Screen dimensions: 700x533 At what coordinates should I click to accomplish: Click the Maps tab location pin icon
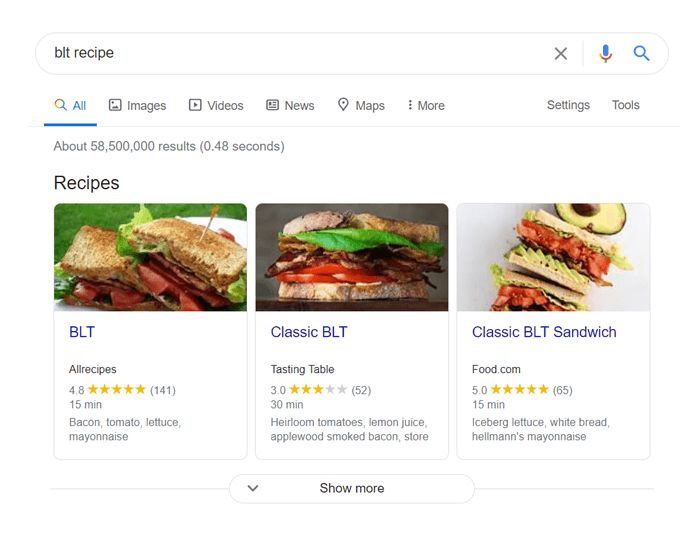[x=343, y=104]
